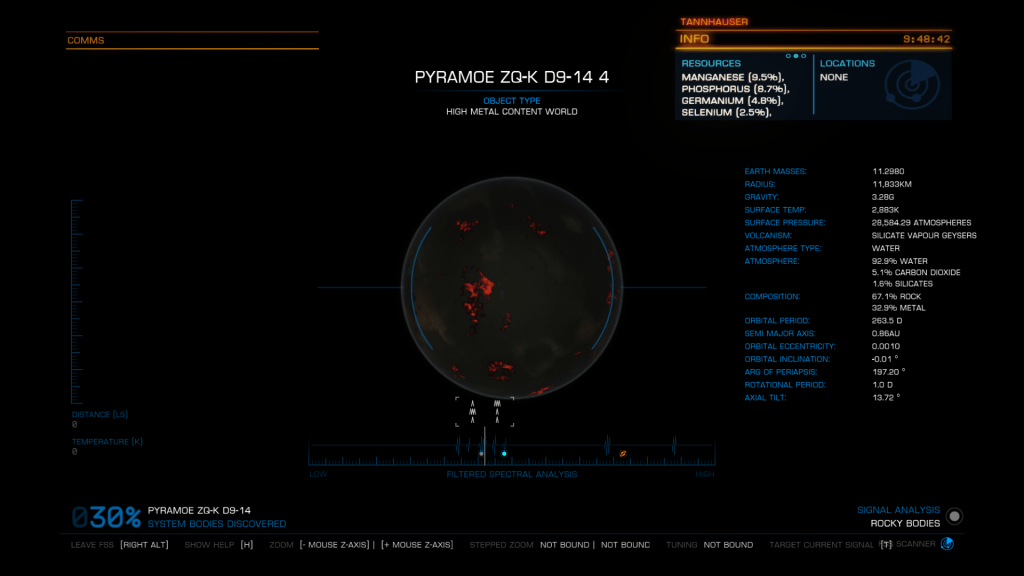Select the first info page dot
Viewport: 1024px width, 576px height.
(x=789, y=56)
